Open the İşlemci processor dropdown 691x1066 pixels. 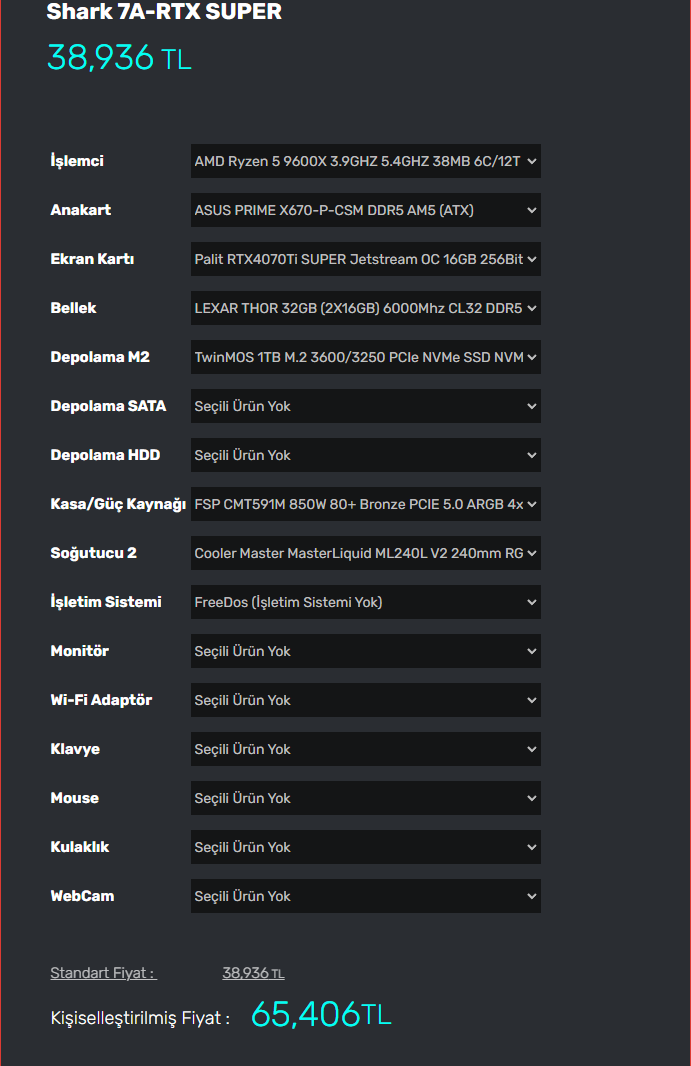click(x=365, y=161)
